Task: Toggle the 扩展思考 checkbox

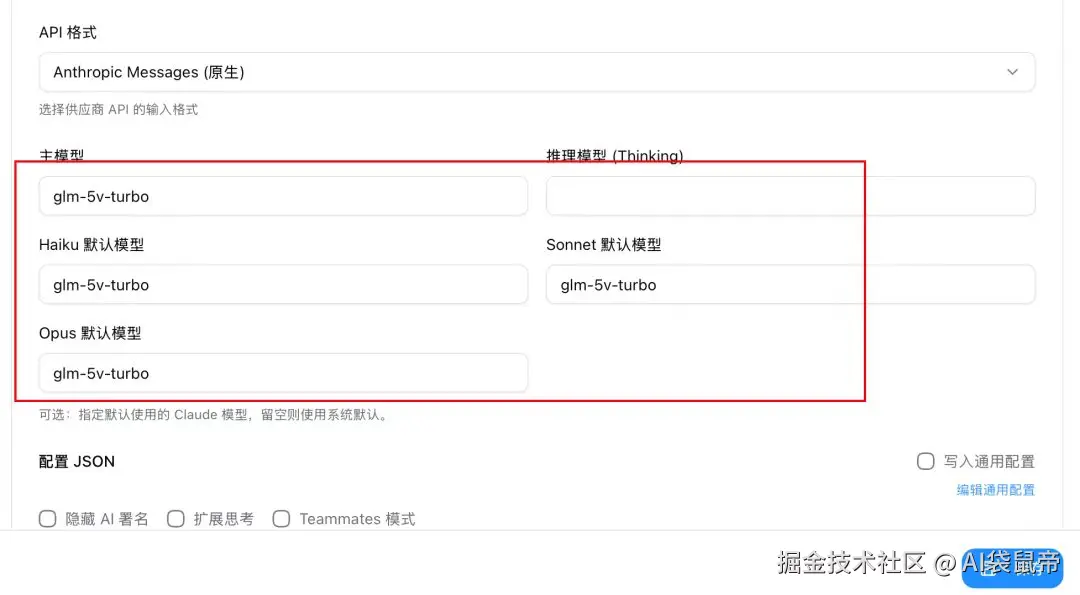Action: [x=176, y=518]
